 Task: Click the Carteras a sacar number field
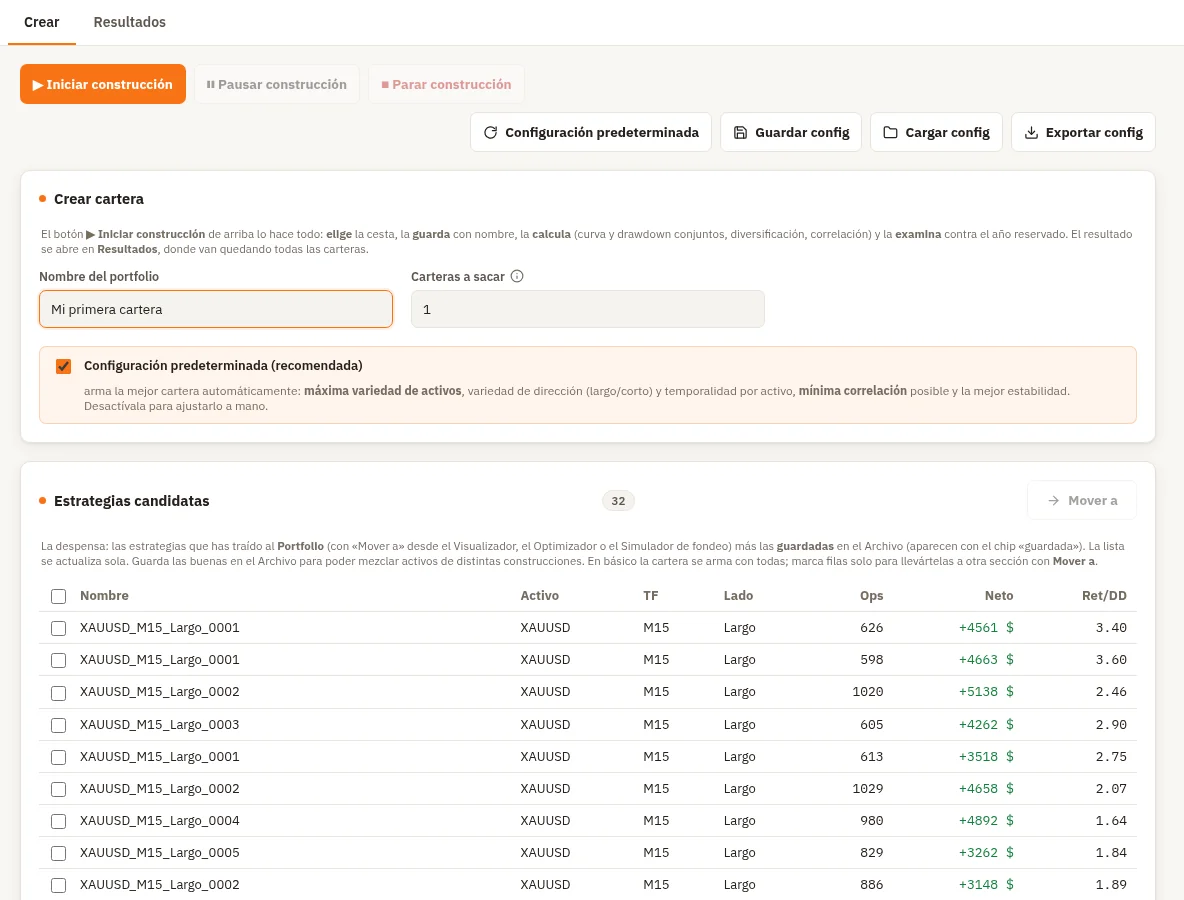[x=587, y=309]
